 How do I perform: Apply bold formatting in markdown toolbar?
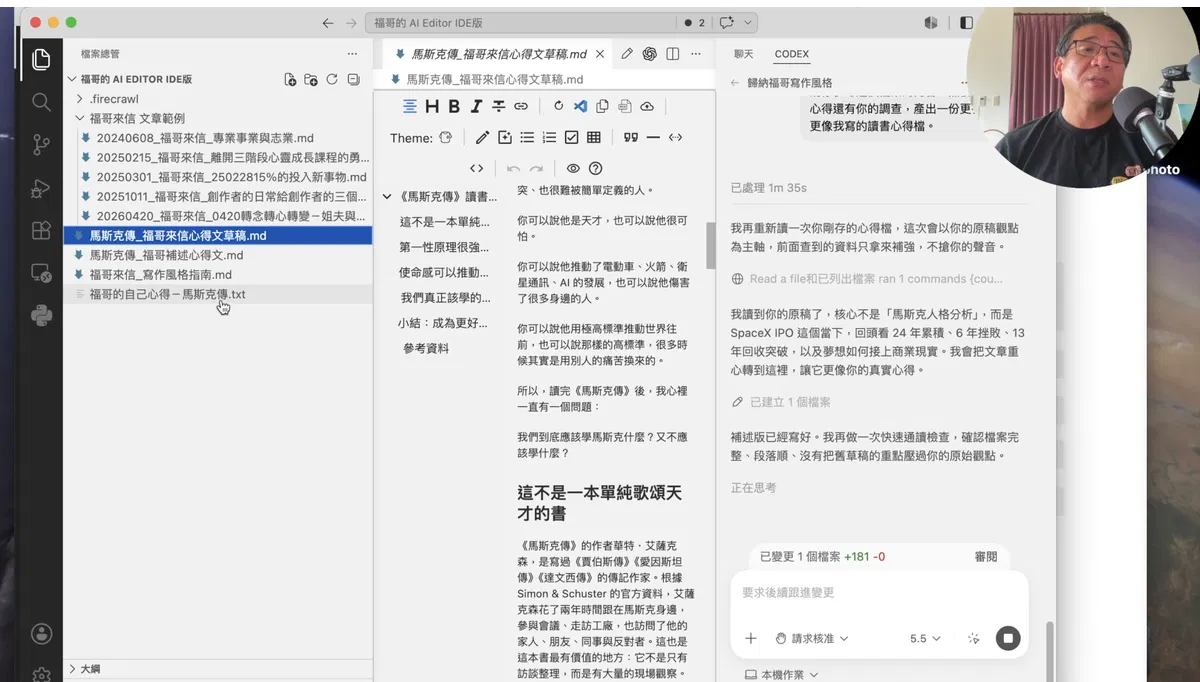tap(454, 106)
